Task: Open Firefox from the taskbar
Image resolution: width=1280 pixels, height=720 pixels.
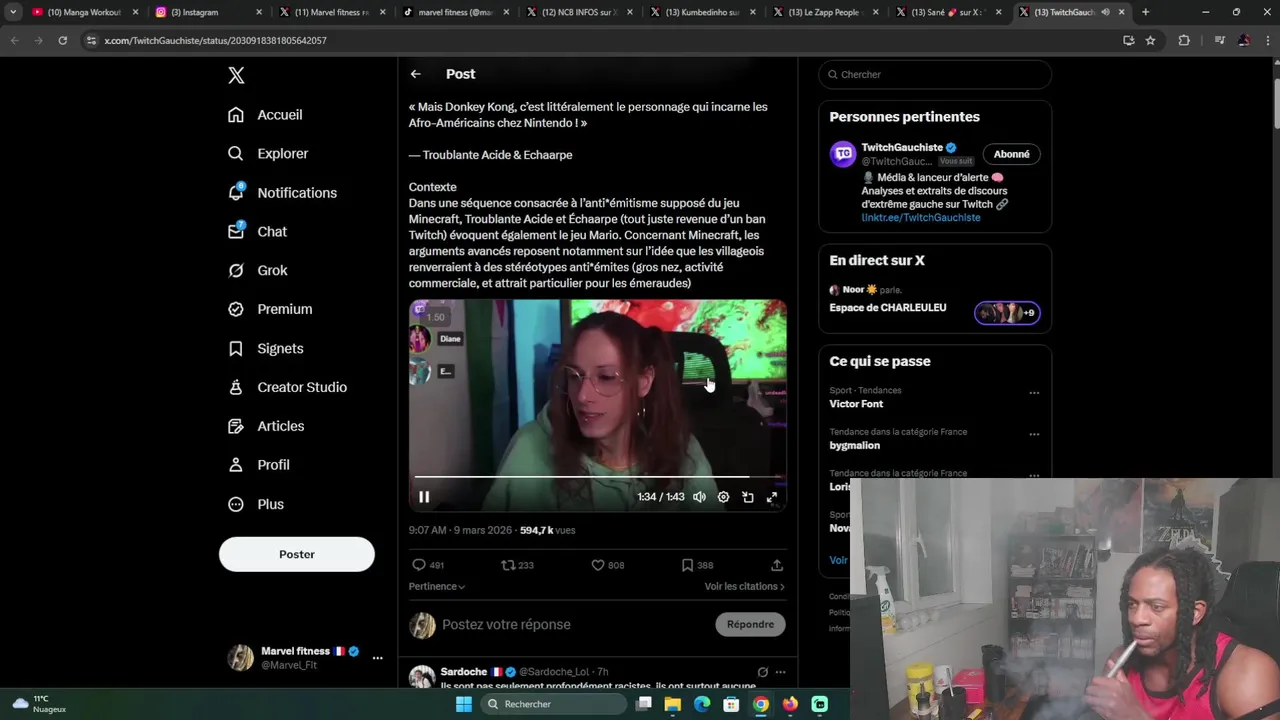Action: pos(790,704)
